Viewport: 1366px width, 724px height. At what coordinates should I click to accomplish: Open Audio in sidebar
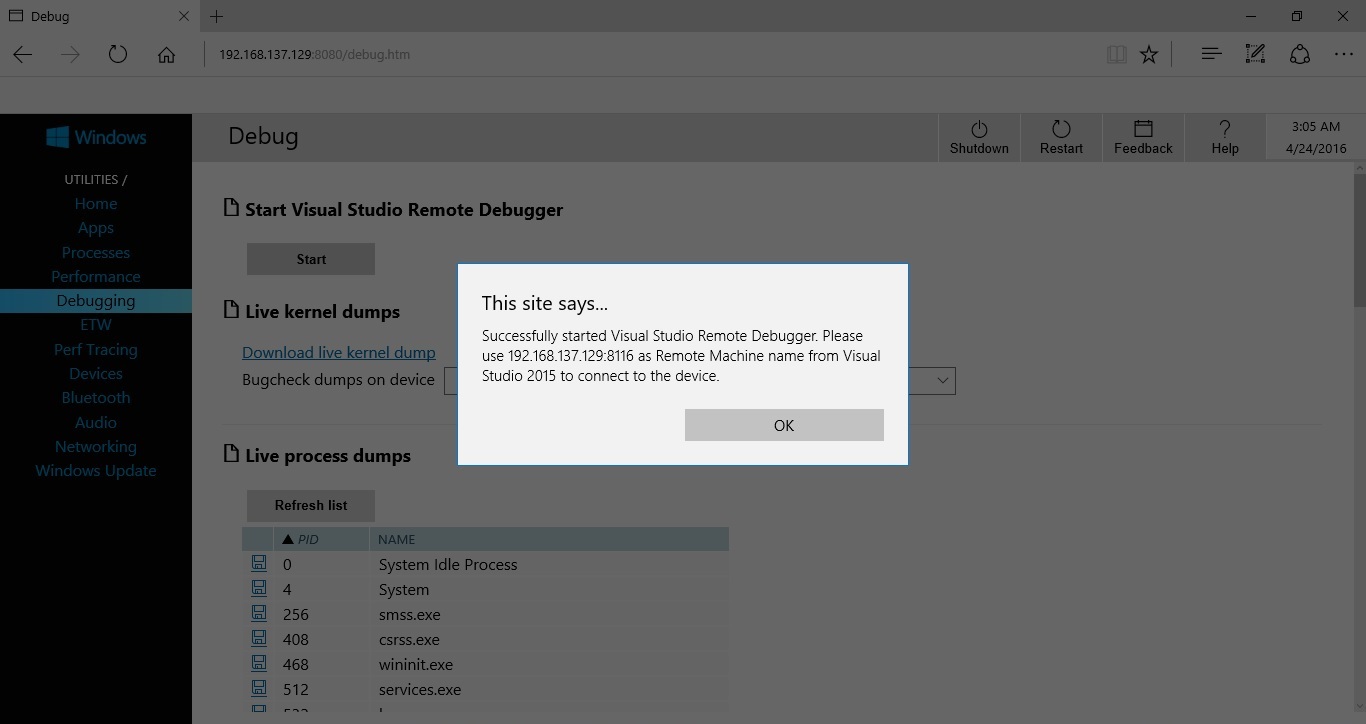pos(96,422)
